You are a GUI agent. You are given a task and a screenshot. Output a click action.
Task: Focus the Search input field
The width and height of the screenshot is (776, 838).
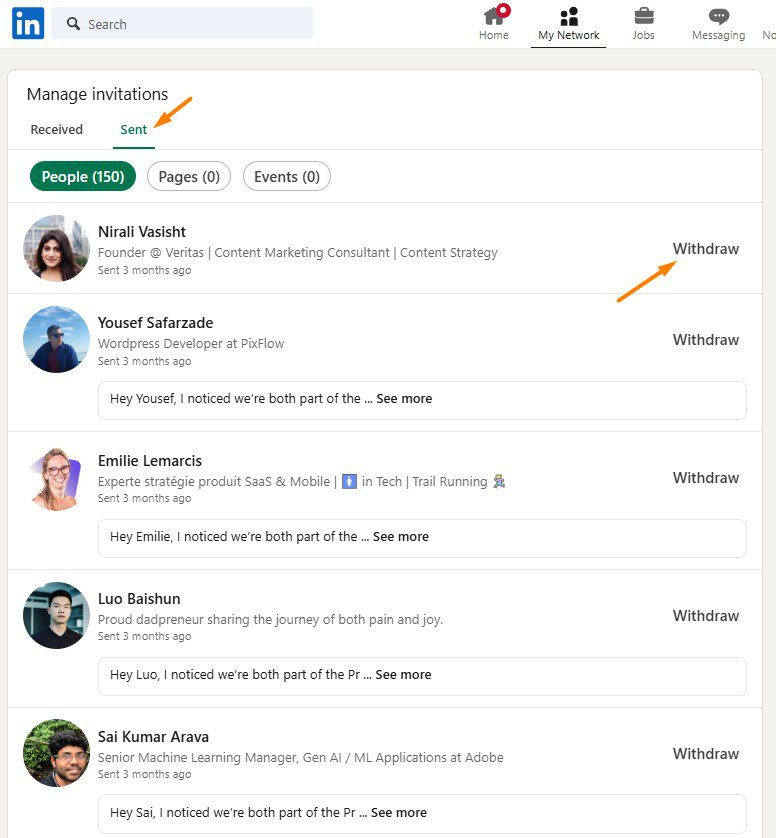coord(182,24)
